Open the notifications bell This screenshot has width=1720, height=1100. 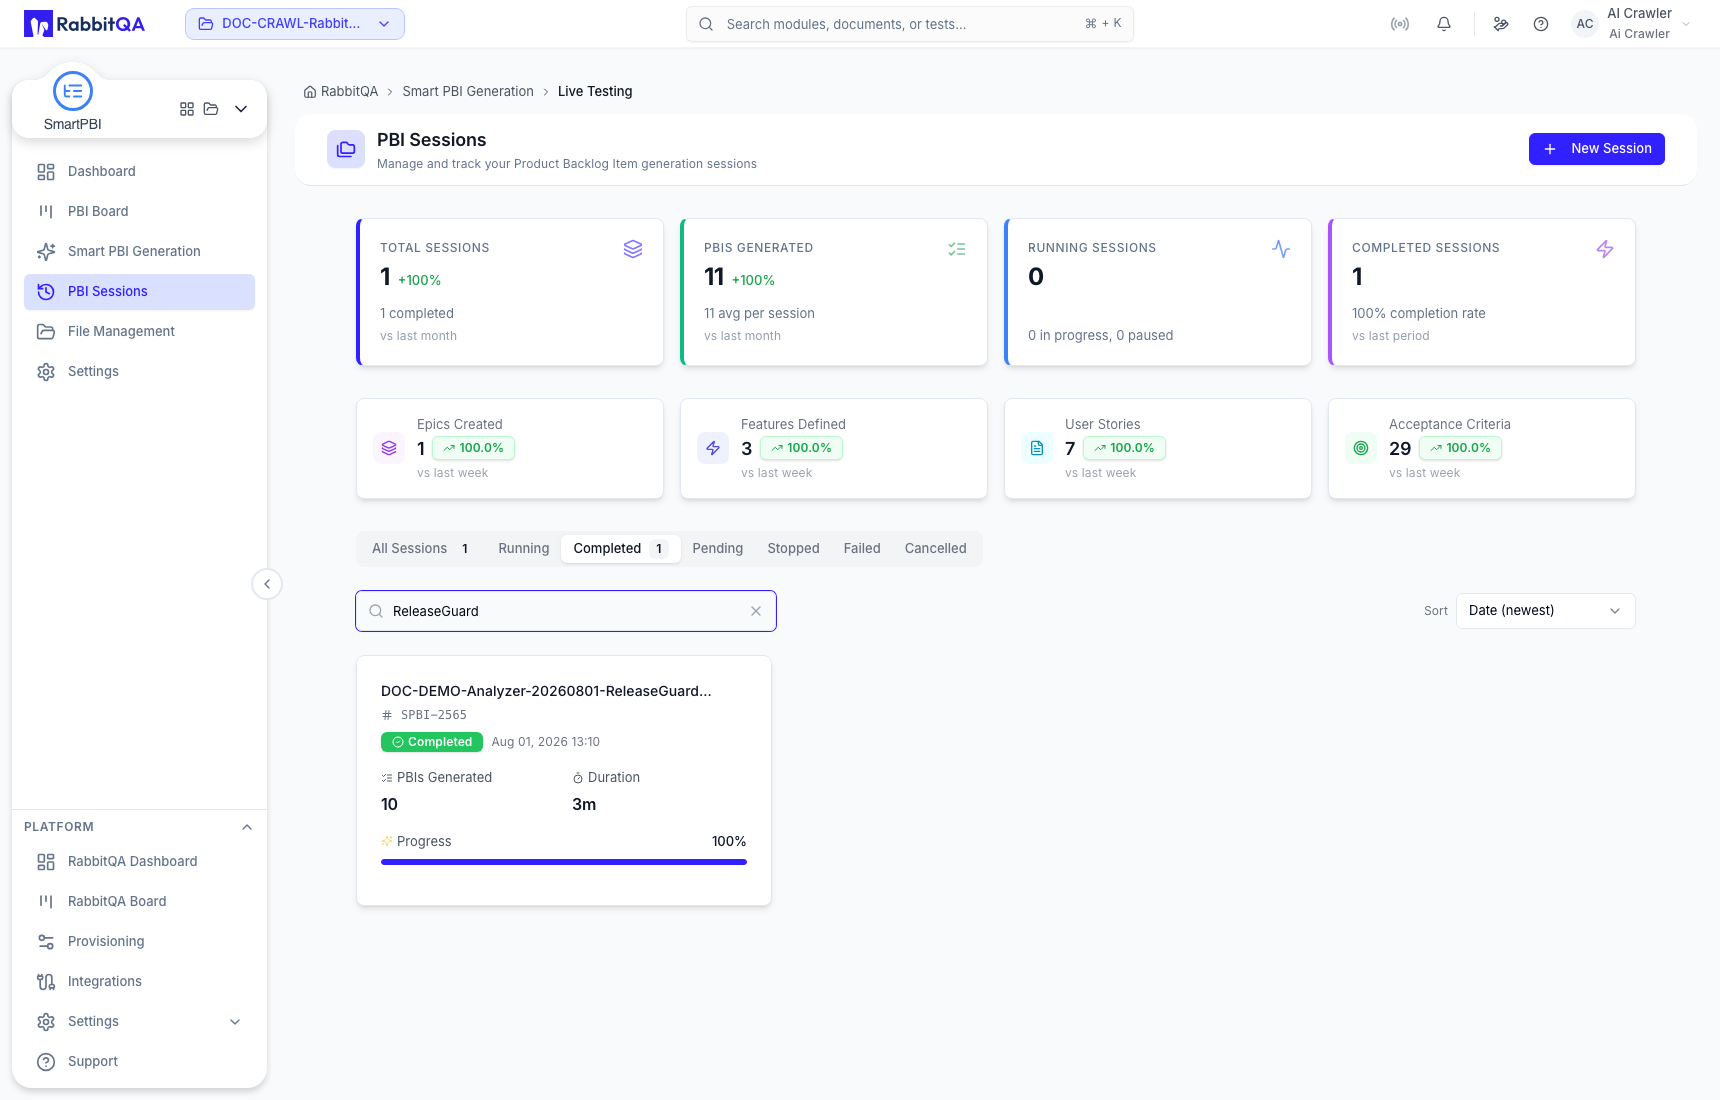1444,24
